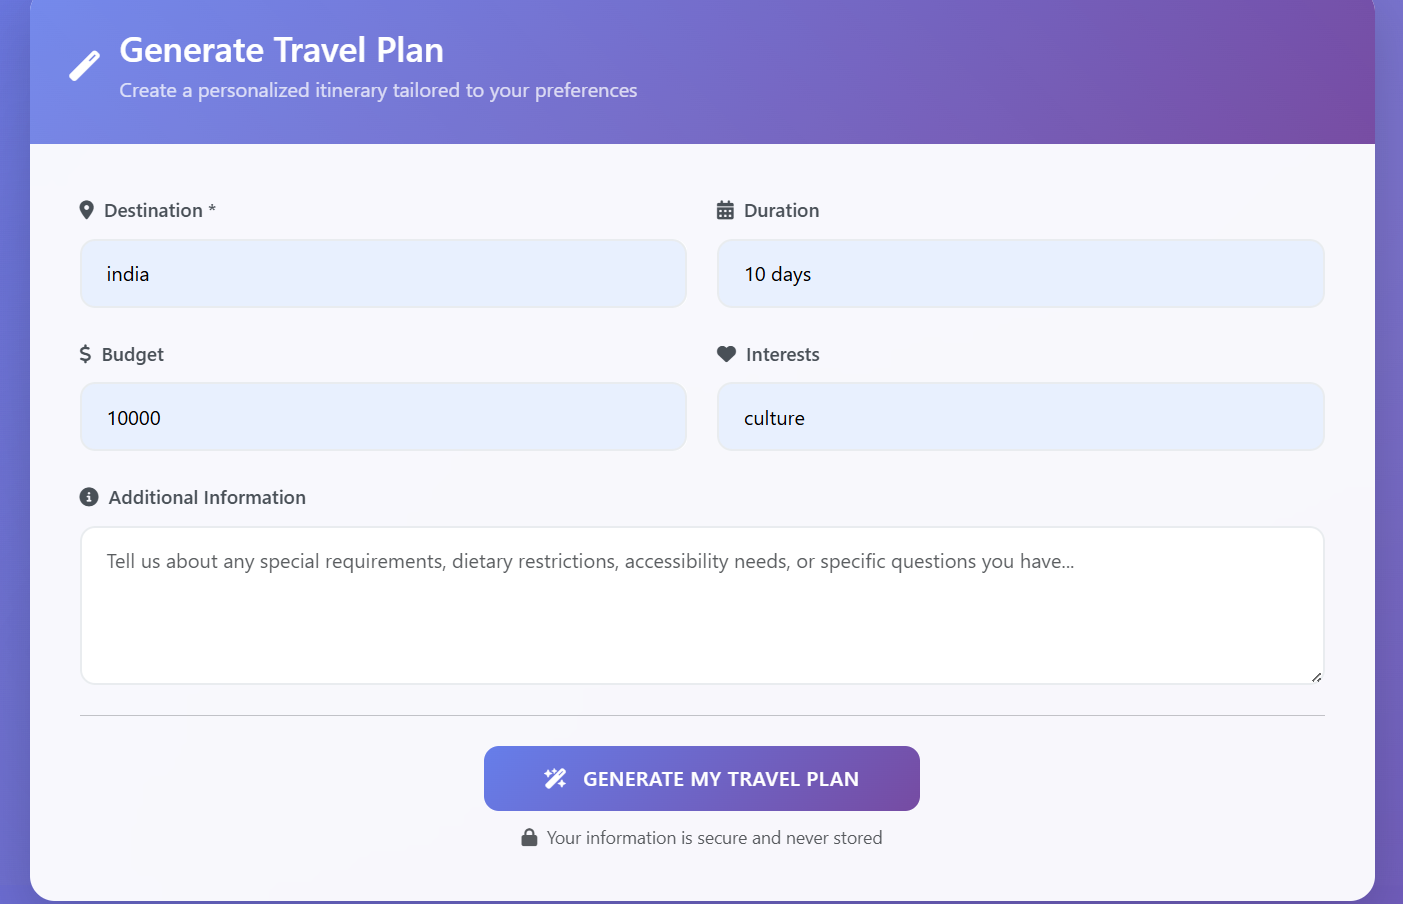Click the Destination field label text
Image resolution: width=1403 pixels, height=904 pixels.
click(x=153, y=210)
